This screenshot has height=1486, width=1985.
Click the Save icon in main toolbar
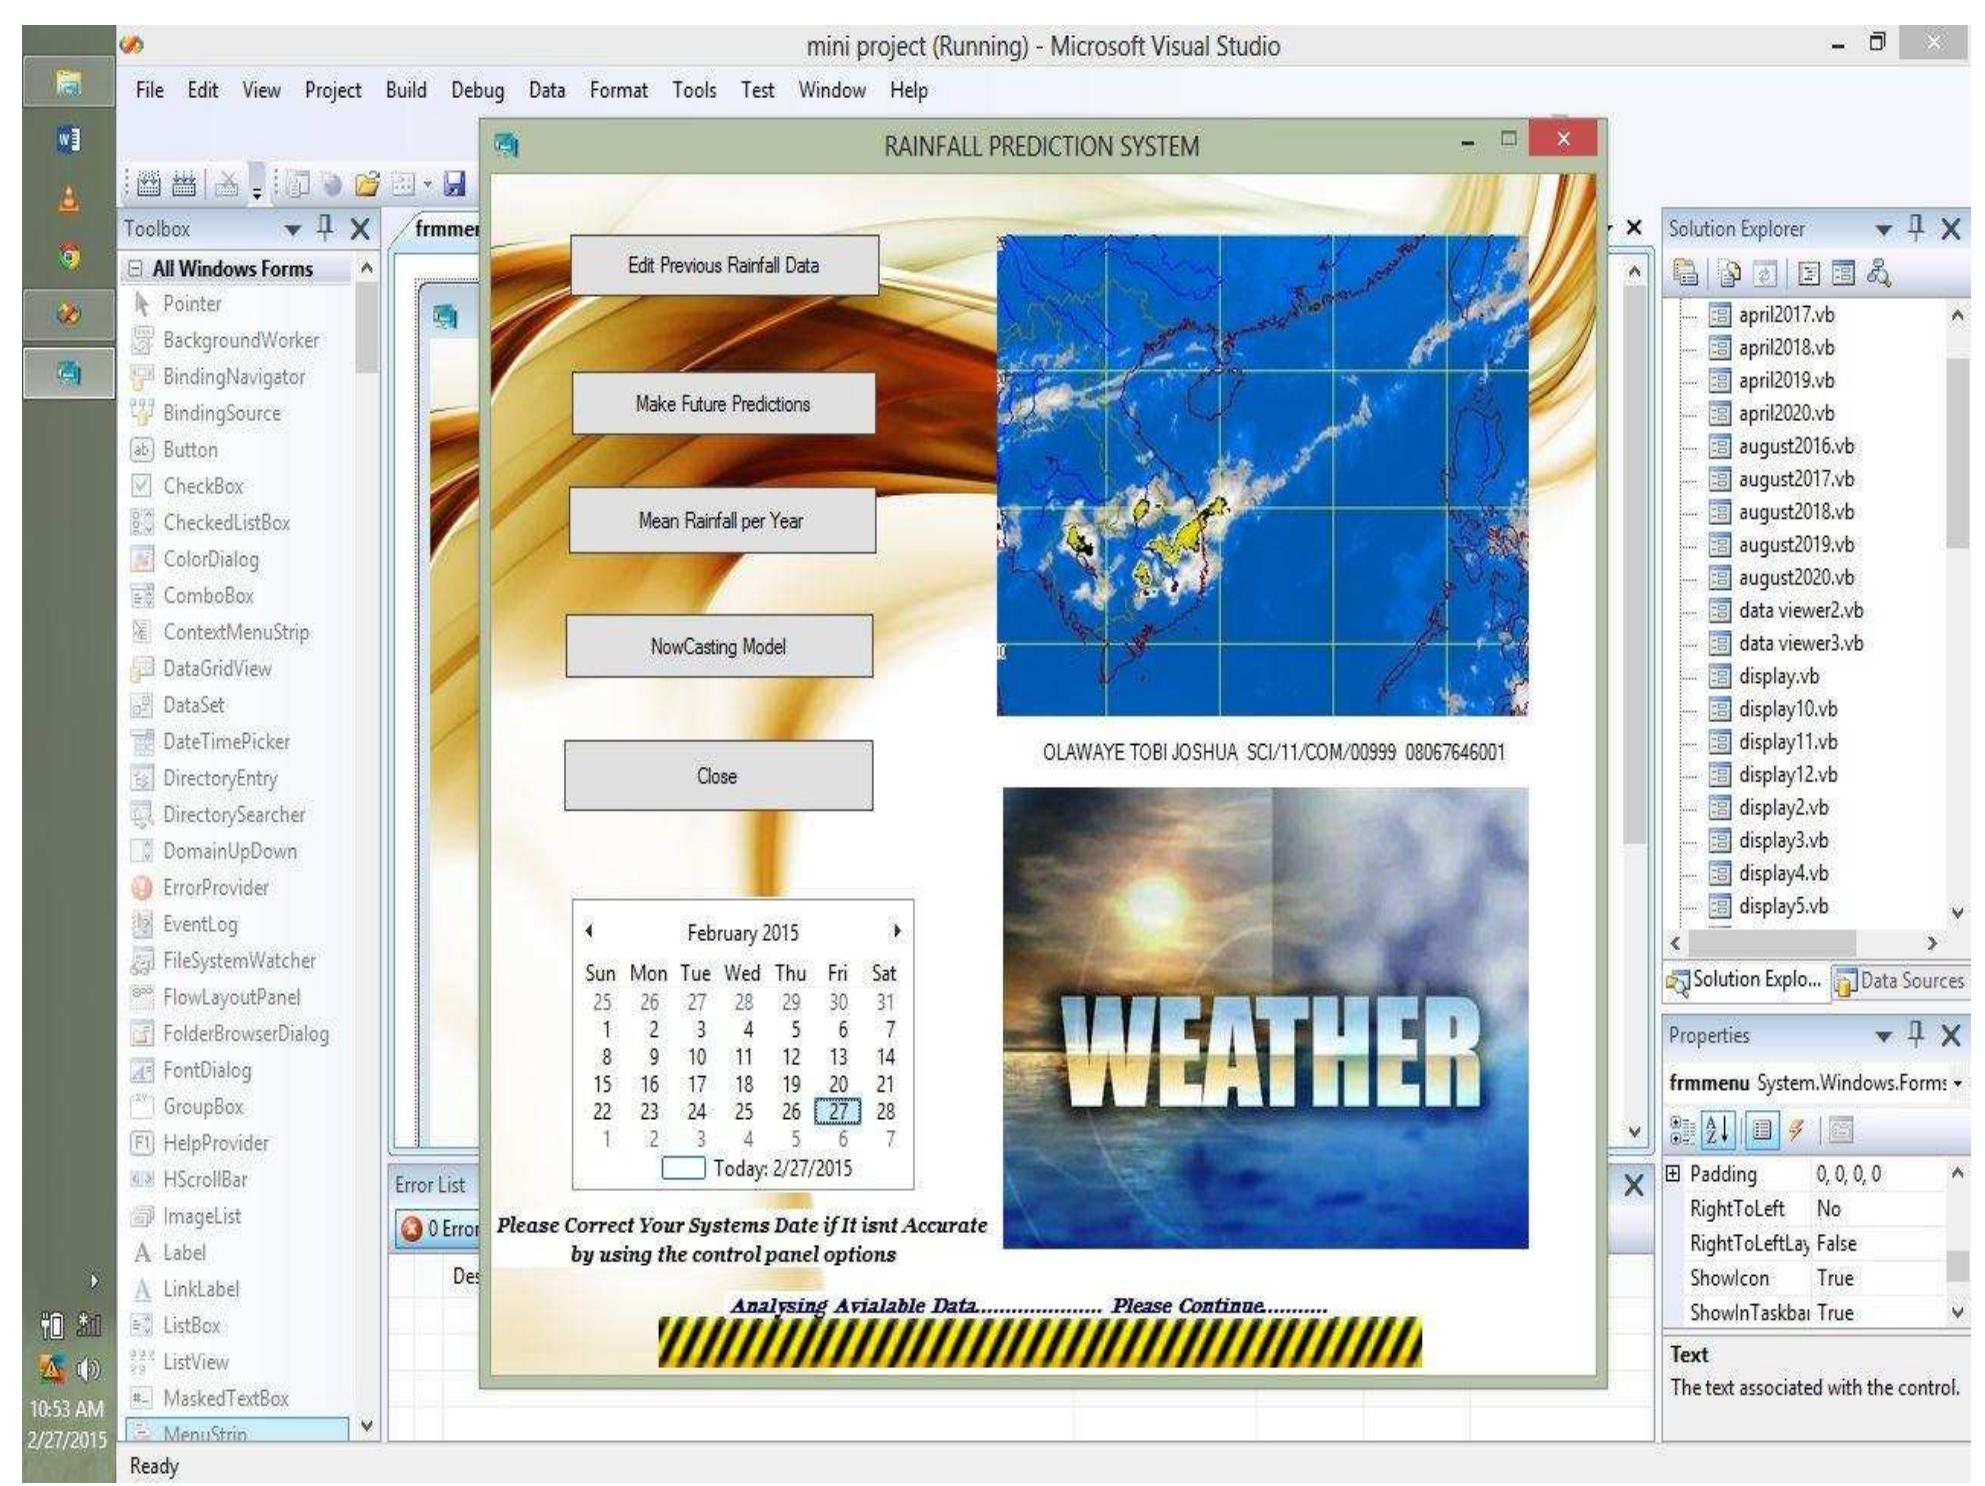pyautogui.click(x=455, y=184)
